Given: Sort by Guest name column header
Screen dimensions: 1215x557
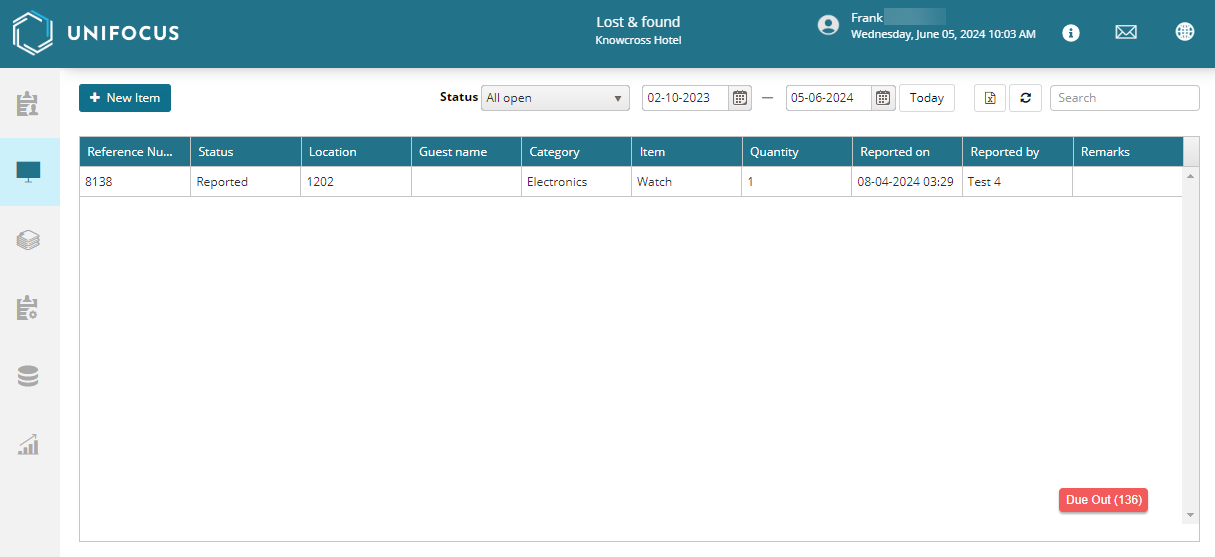Looking at the screenshot, I should (x=466, y=152).
